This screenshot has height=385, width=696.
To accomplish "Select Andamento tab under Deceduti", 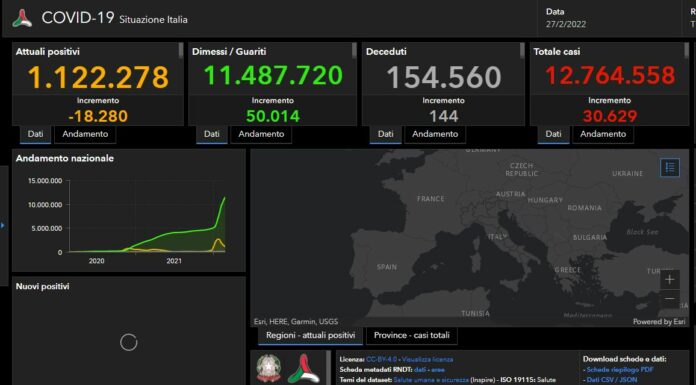I will click(435, 134).
